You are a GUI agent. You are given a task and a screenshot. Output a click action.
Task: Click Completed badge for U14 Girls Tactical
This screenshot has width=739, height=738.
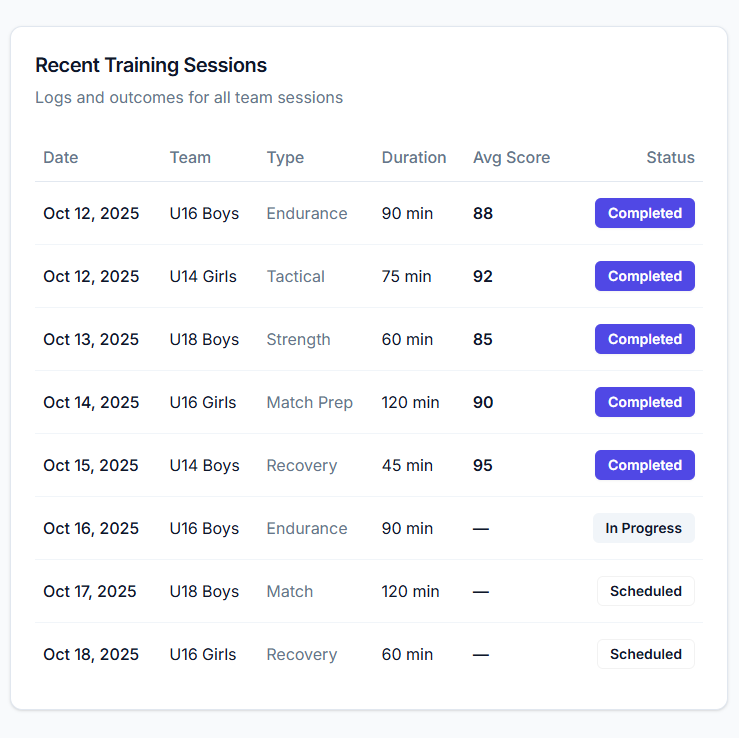[645, 276]
